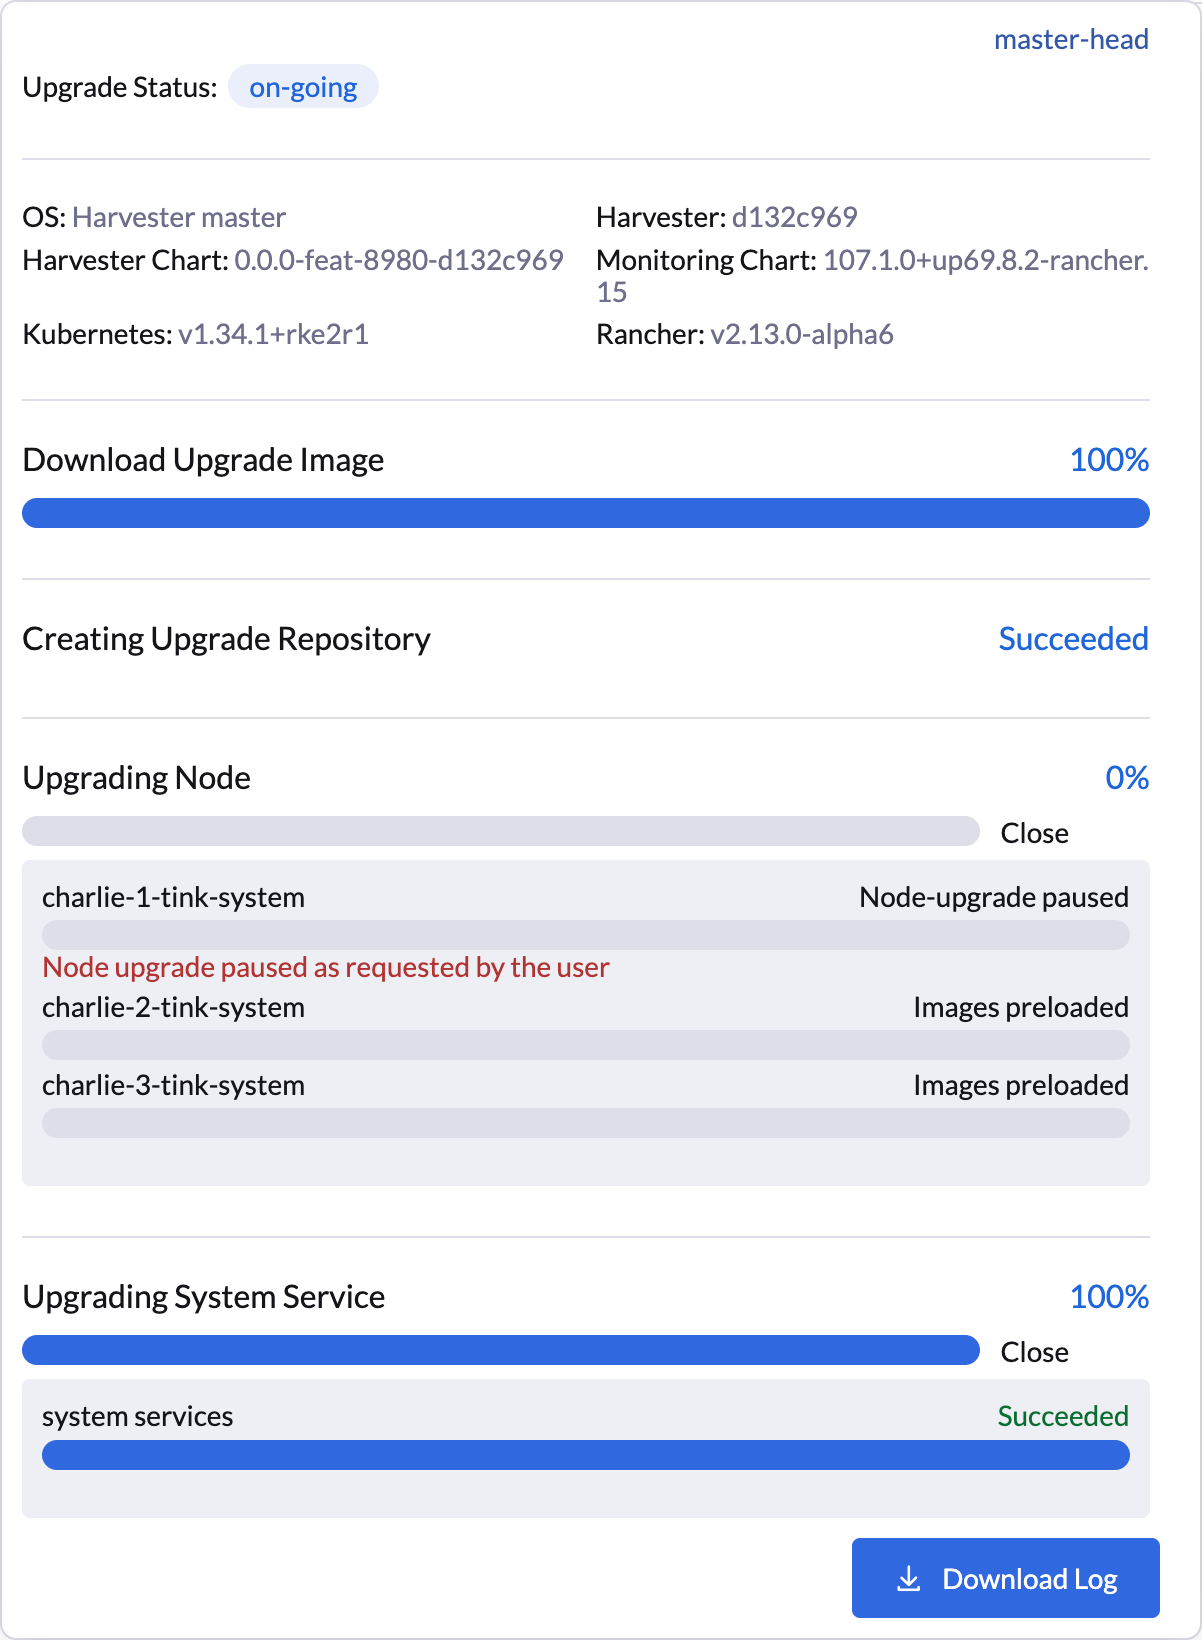Click the 100% indicator for Download Upgrade Image
The width and height of the screenshot is (1202, 1640).
point(1110,460)
